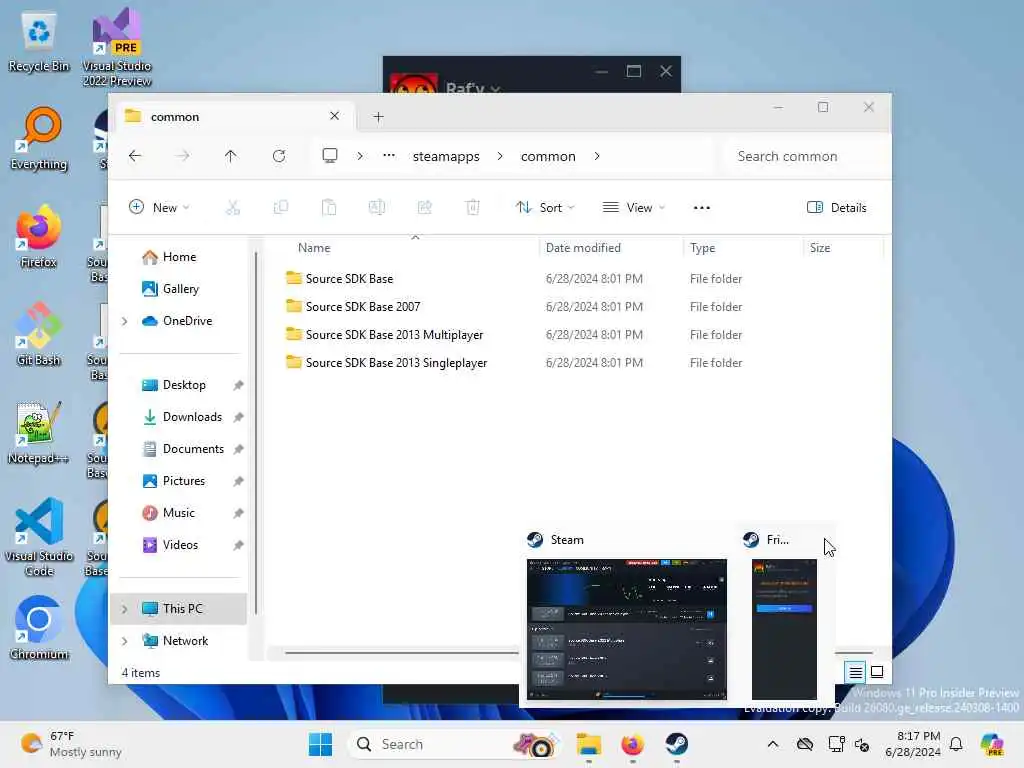This screenshot has height=768, width=1024.
Task: Select Source SDK Base 2007 folder
Action: point(353,307)
